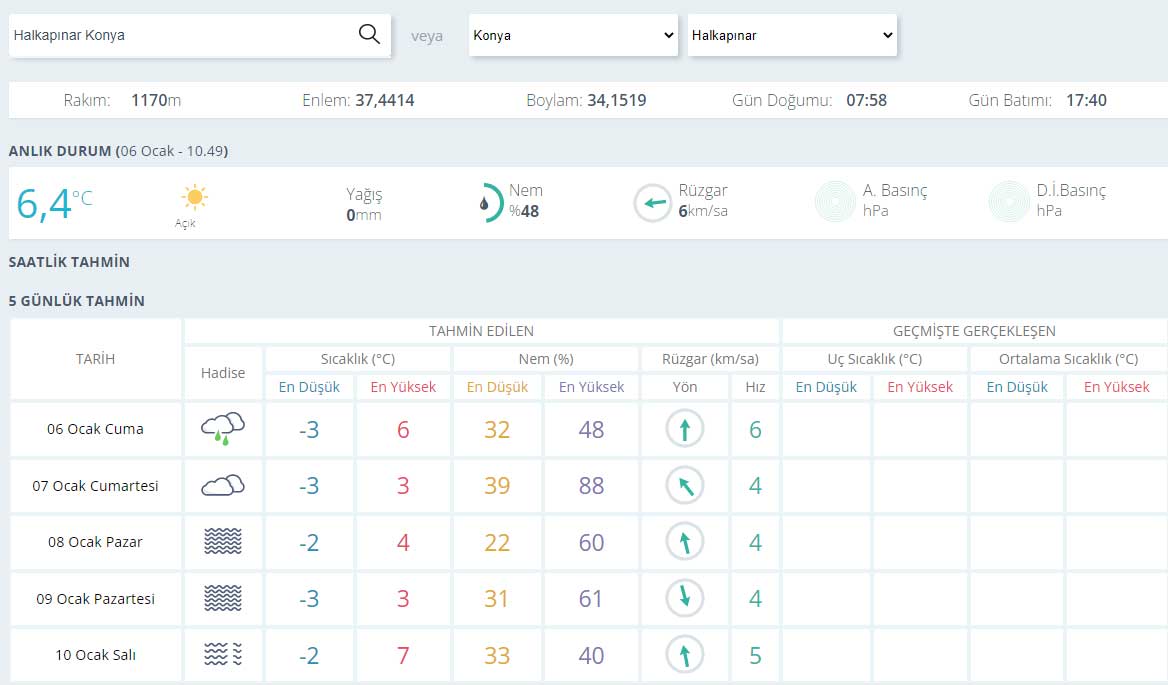Click the Gün Batımı 17:40 value

(1038, 101)
